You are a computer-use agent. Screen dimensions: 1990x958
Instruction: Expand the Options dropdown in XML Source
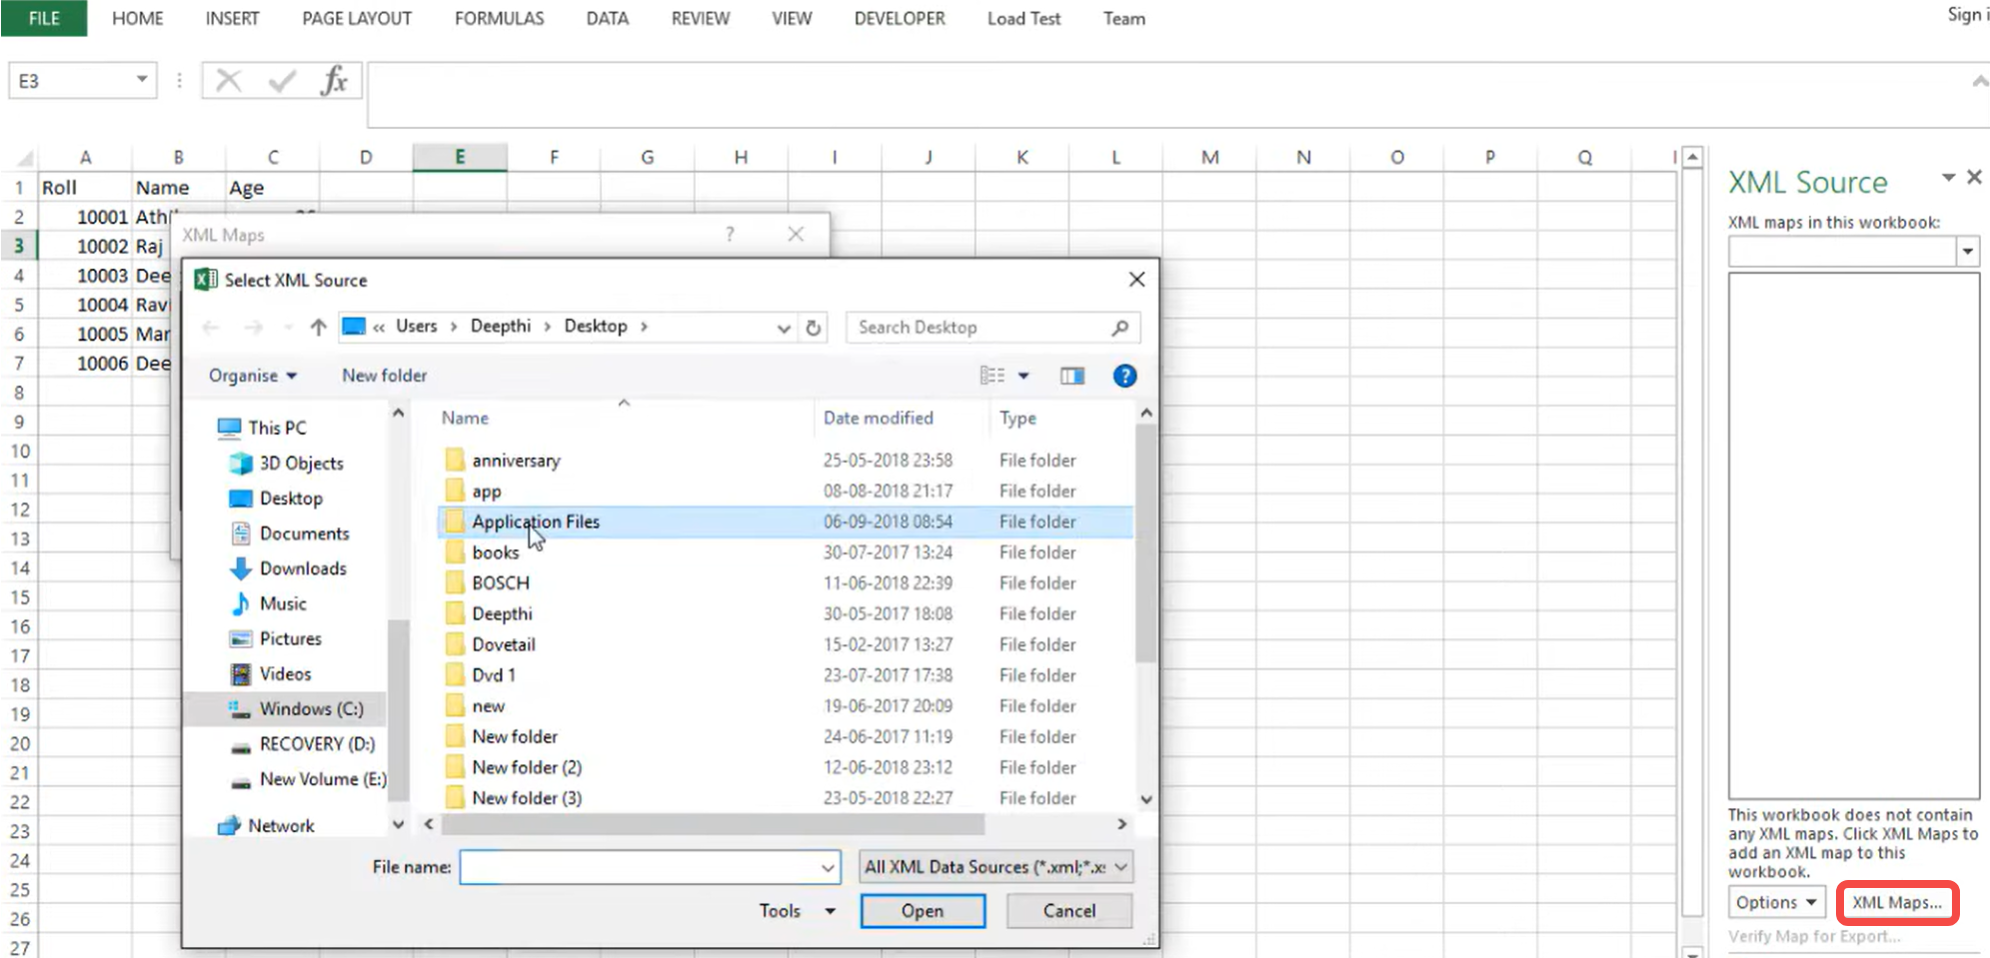coord(1777,902)
